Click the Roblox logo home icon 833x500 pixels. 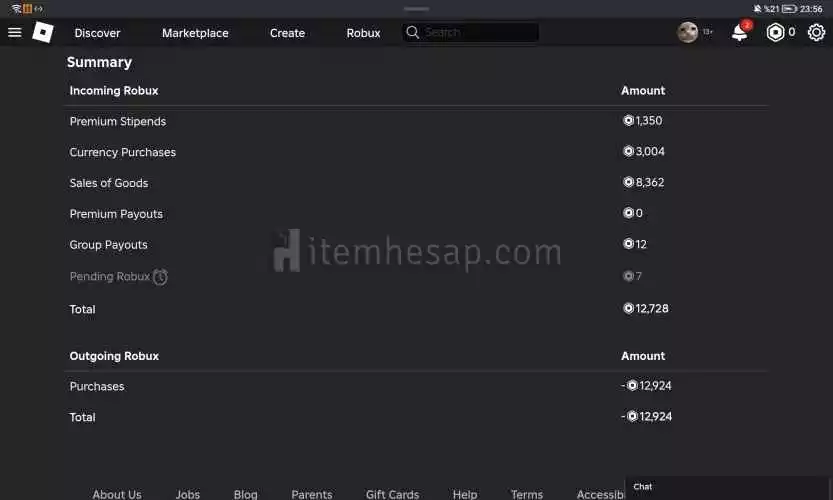[42, 32]
